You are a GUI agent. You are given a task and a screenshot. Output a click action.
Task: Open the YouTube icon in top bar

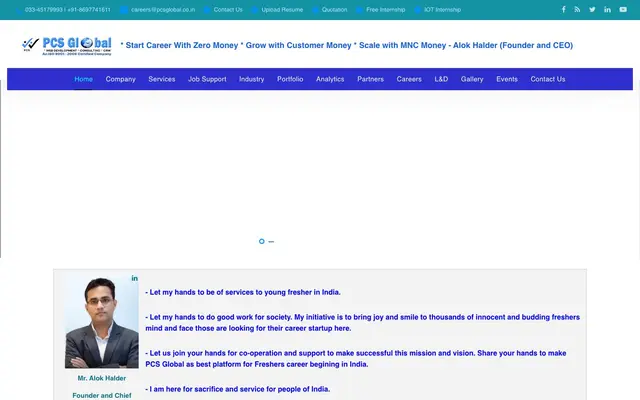pyautogui.click(x=623, y=9)
